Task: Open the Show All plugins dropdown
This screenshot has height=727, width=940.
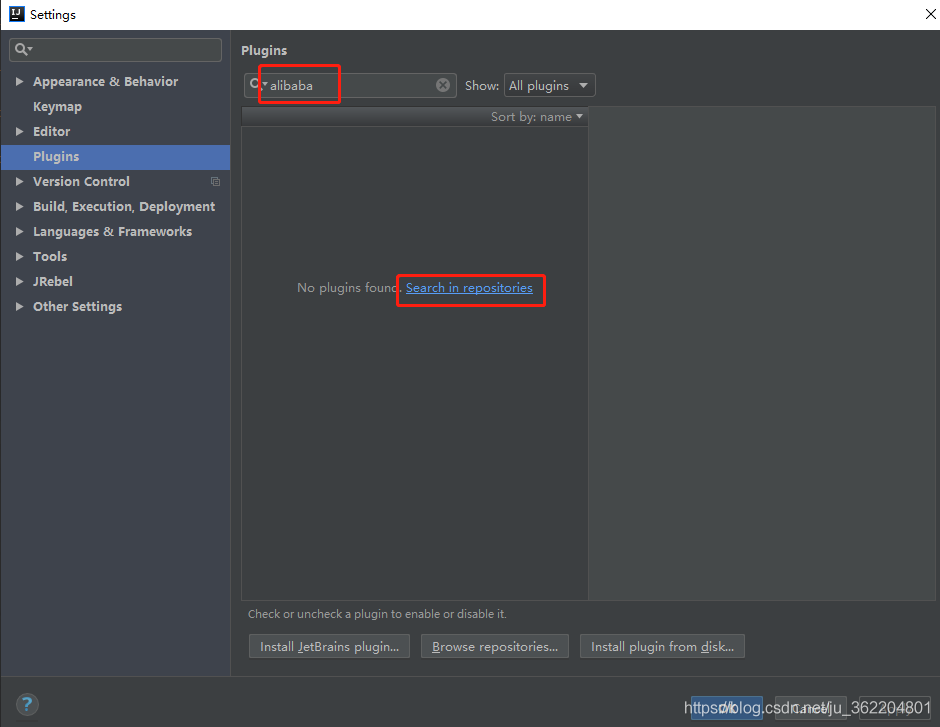Action: (x=549, y=85)
